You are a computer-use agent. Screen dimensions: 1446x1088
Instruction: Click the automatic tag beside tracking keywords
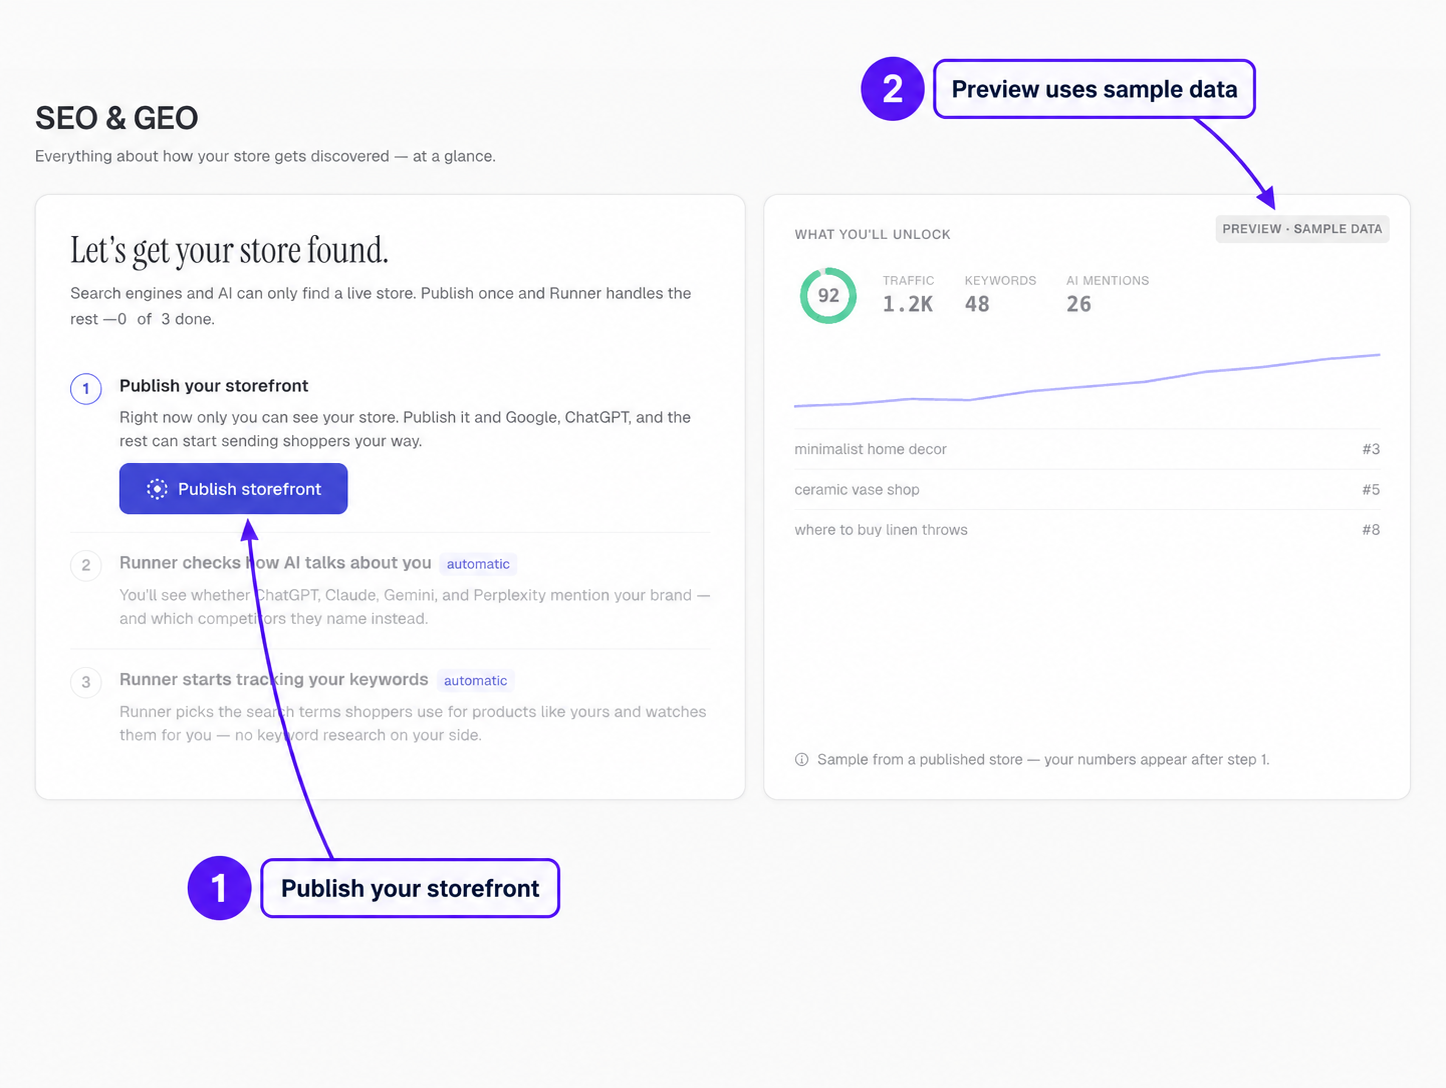pos(475,681)
